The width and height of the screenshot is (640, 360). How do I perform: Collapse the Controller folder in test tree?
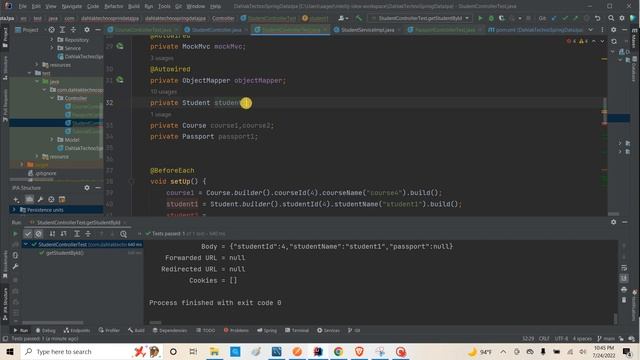(x=52, y=98)
